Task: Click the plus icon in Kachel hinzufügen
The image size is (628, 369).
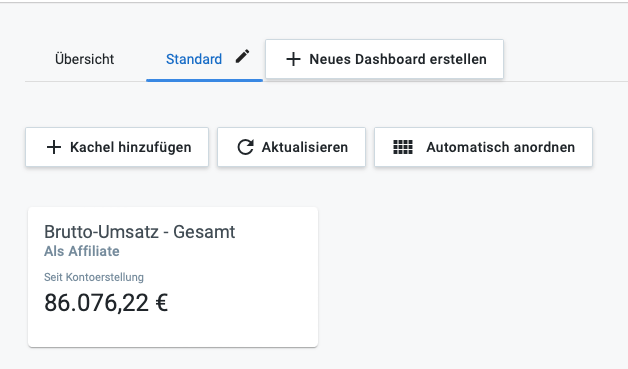Action: (54, 147)
